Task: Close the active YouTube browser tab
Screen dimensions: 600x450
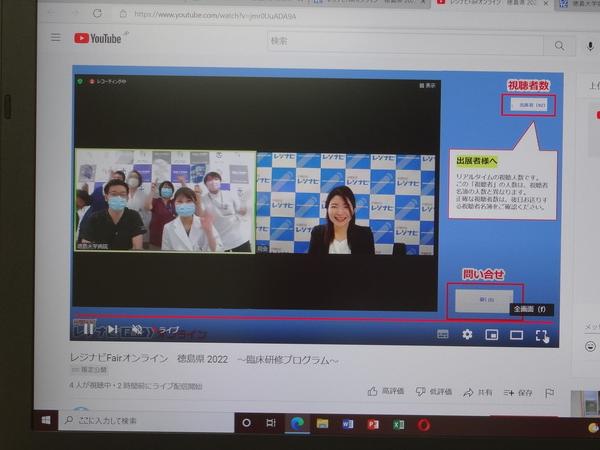Action: click(x=546, y=3)
